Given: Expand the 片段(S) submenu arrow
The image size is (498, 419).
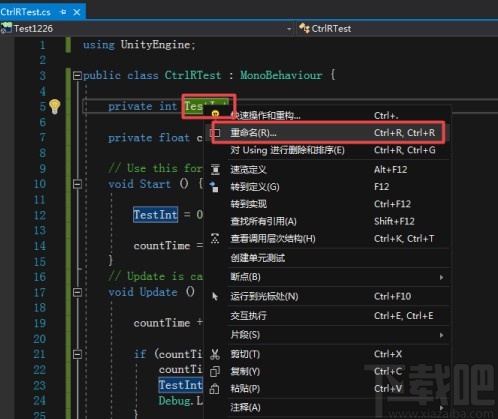Looking at the screenshot, I should click(441, 335).
